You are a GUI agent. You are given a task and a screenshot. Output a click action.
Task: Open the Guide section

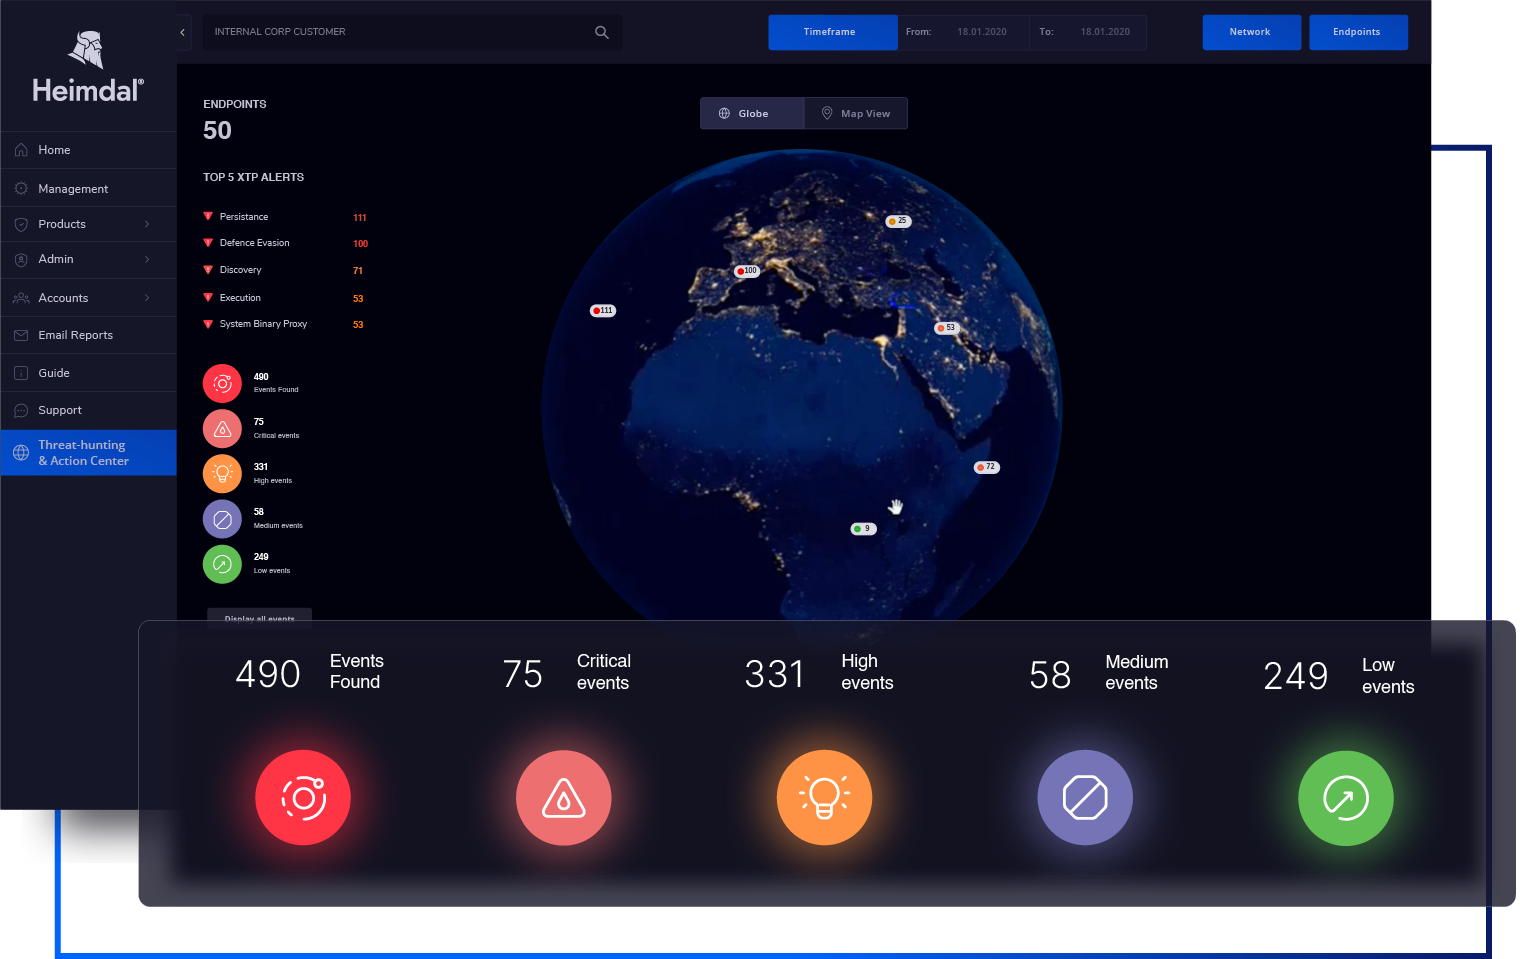click(x=52, y=372)
